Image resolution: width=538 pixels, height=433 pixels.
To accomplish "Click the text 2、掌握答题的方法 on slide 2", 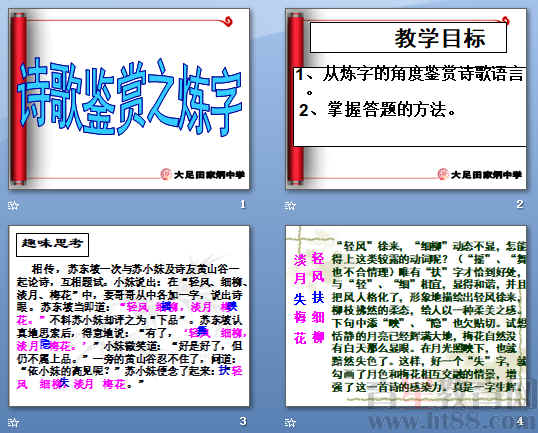I will [x=377, y=110].
